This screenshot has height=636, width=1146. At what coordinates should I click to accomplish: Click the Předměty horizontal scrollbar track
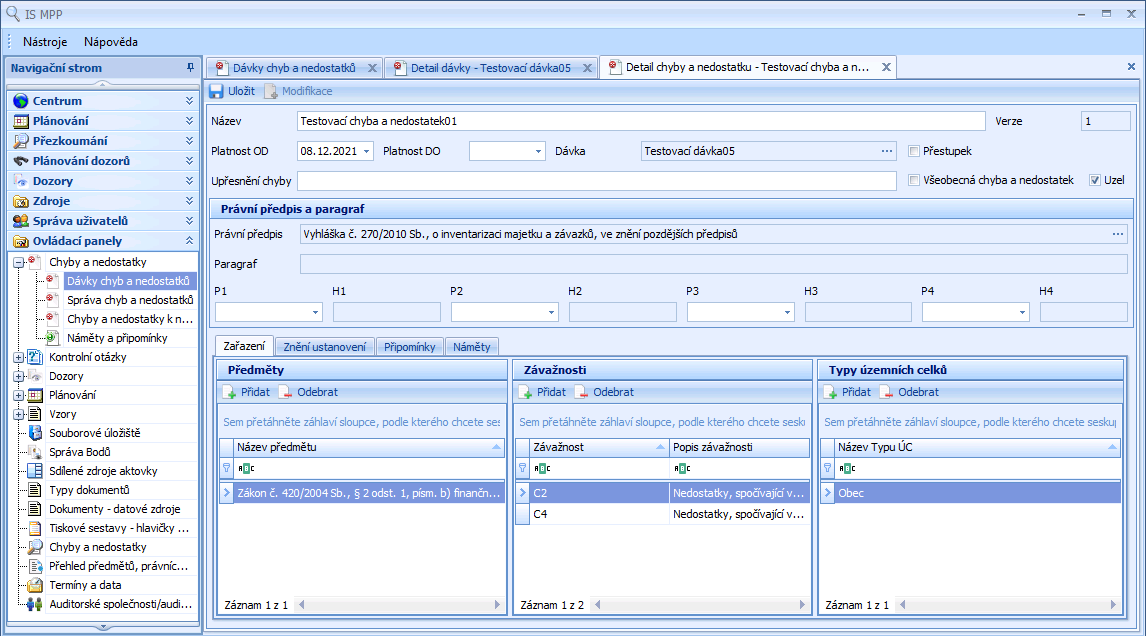[x=399, y=605]
